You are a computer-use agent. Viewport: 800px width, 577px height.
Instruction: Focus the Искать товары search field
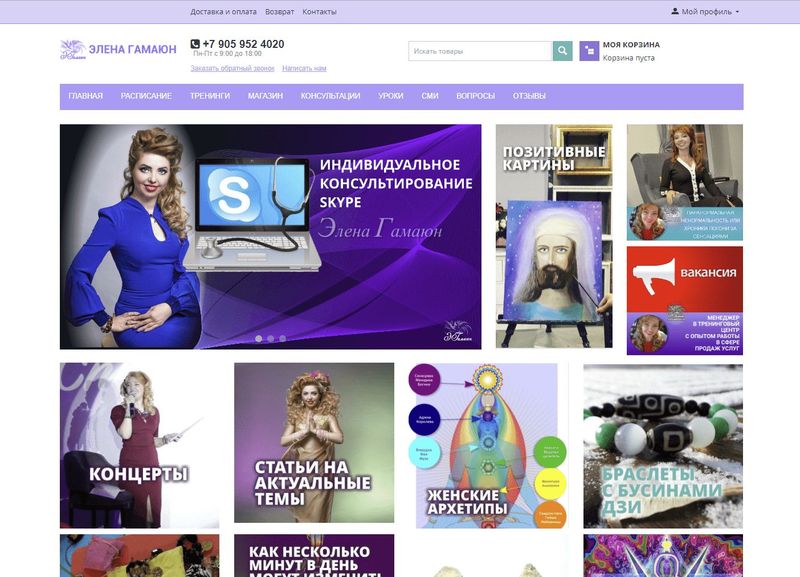(x=481, y=51)
